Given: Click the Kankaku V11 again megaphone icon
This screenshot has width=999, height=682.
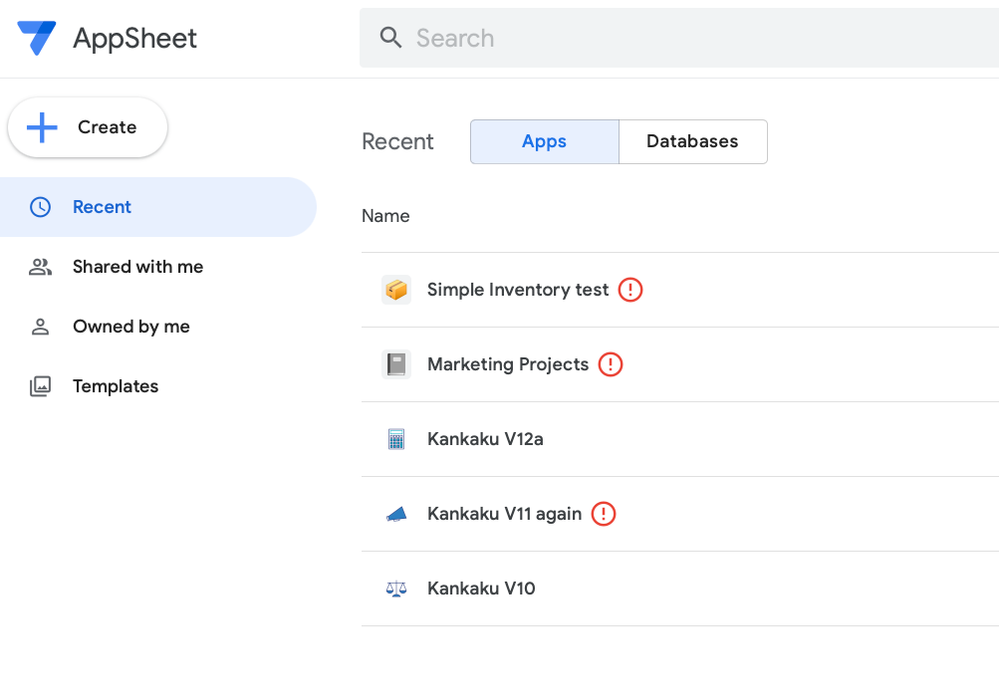Looking at the screenshot, I should pos(396,514).
